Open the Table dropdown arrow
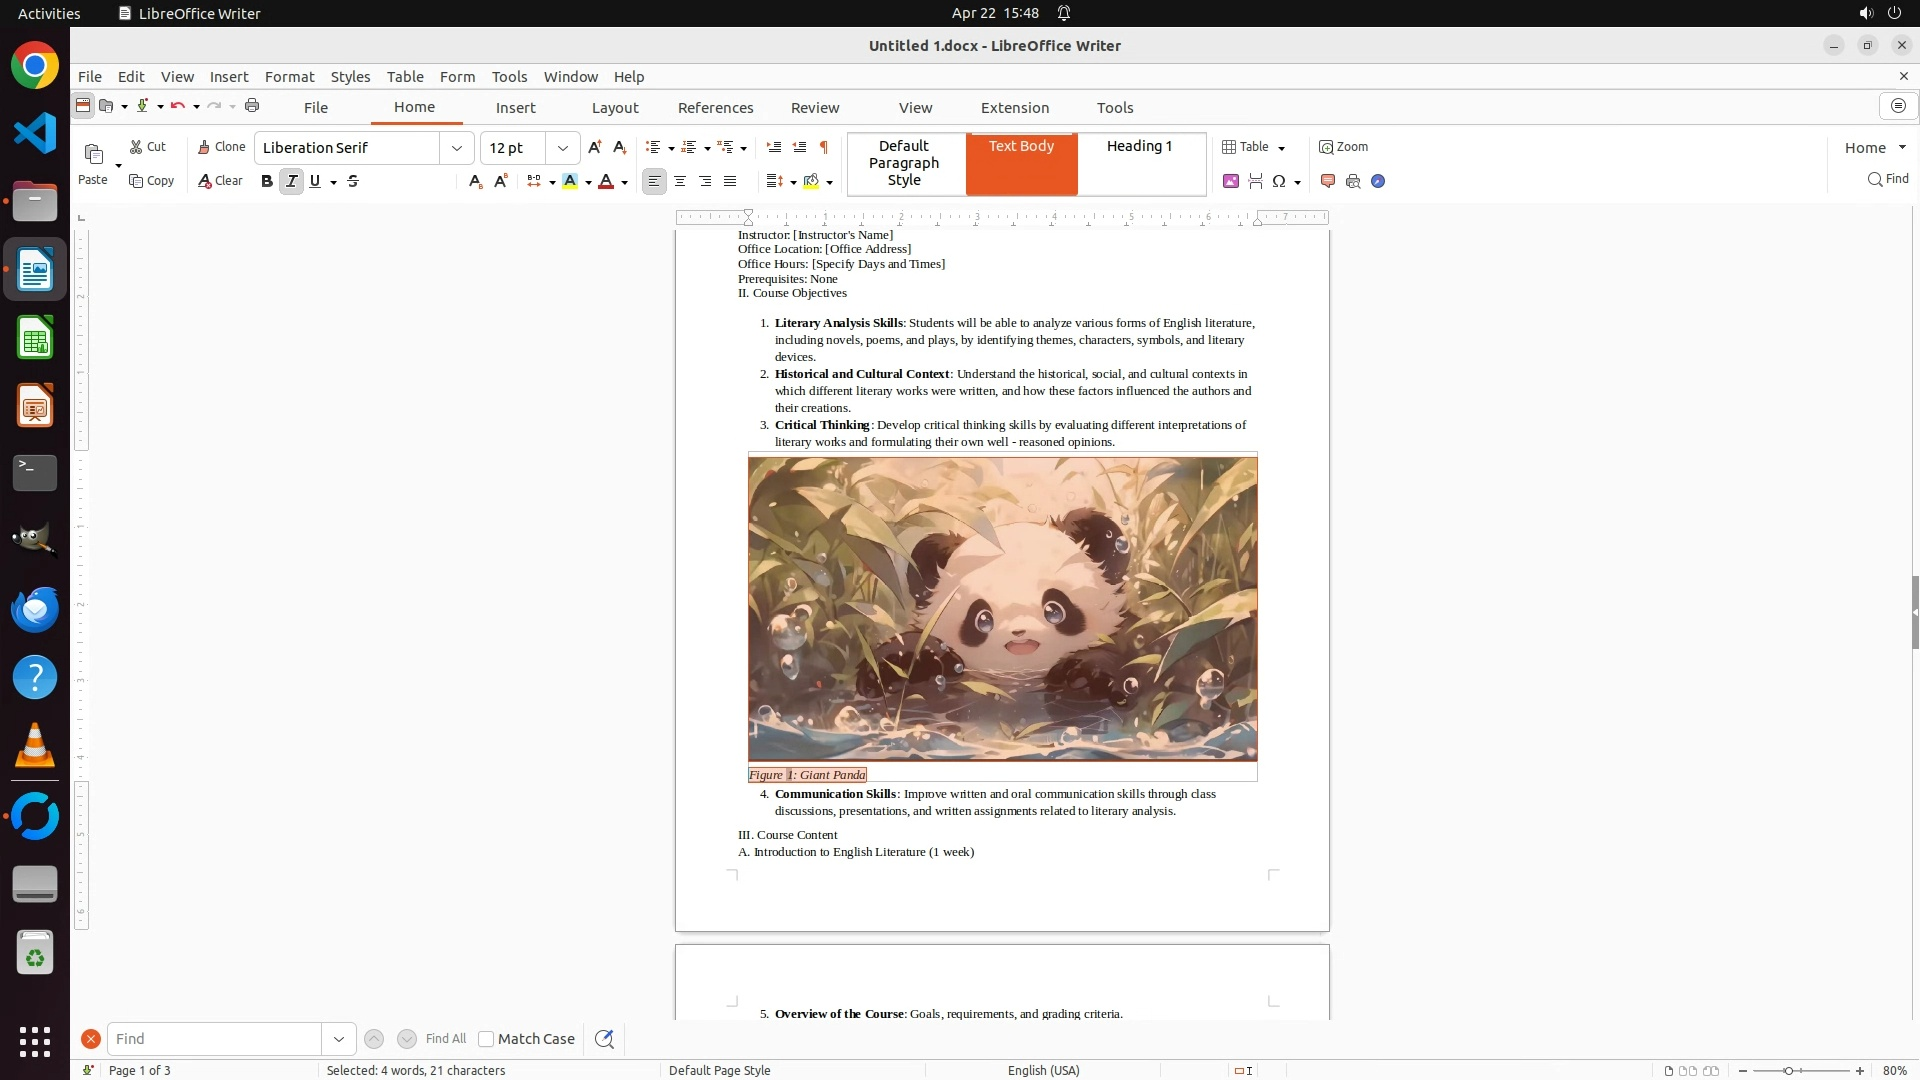This screenshot has width=1920, height=1080. pos(1282,148)
